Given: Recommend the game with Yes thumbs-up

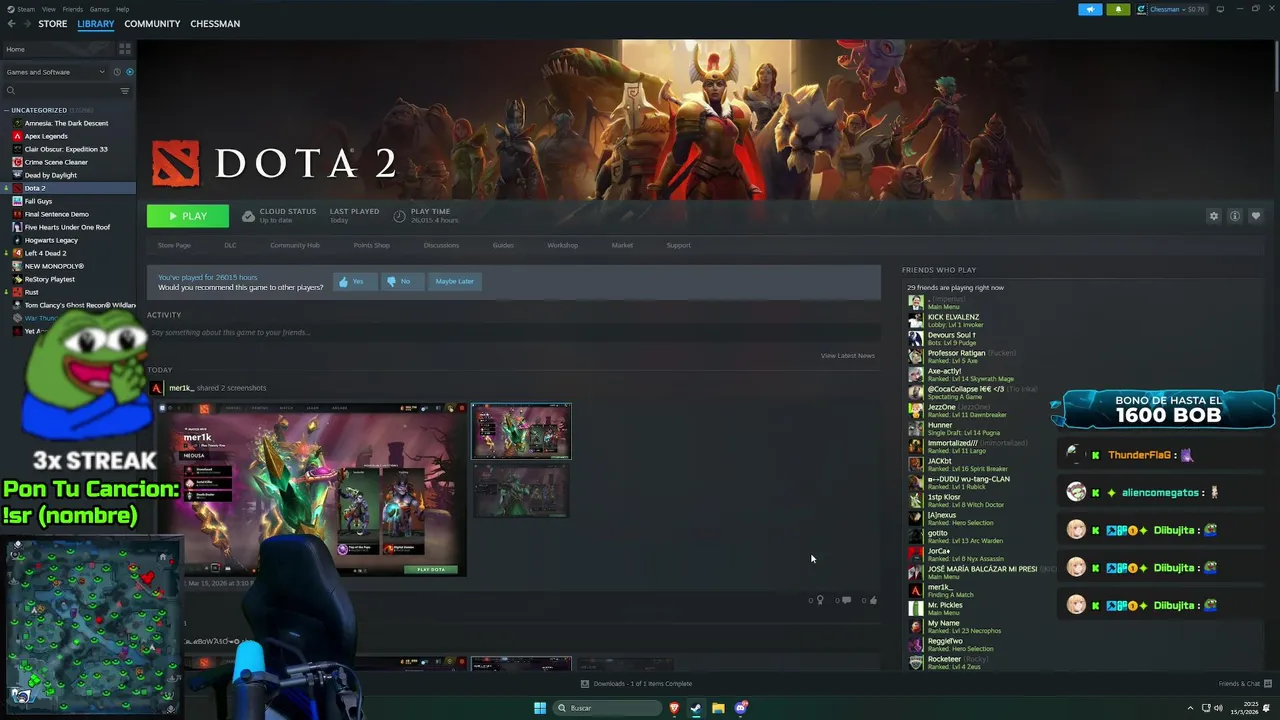Looking at the screenshot, I should tap(353, 281).
